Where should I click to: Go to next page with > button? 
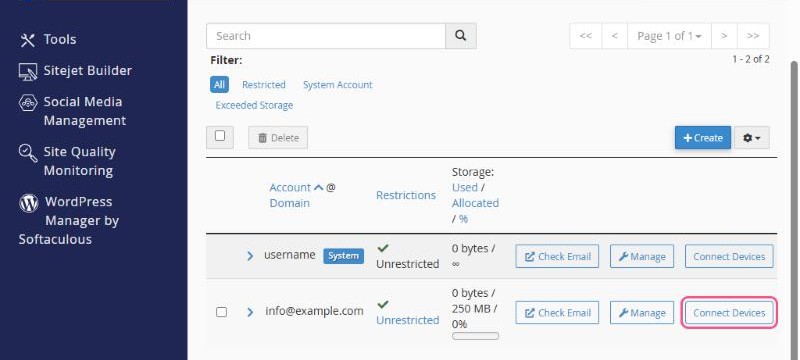(724, 36)
